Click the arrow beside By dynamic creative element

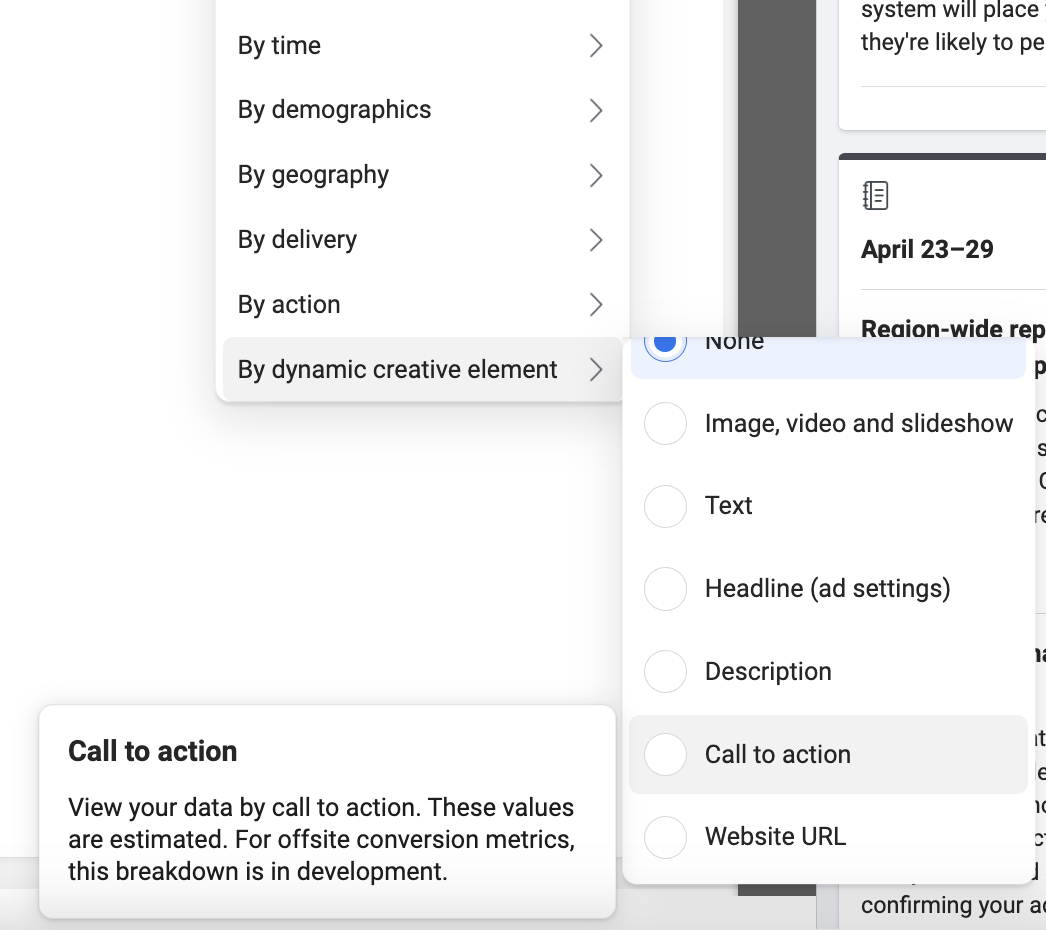596,370
